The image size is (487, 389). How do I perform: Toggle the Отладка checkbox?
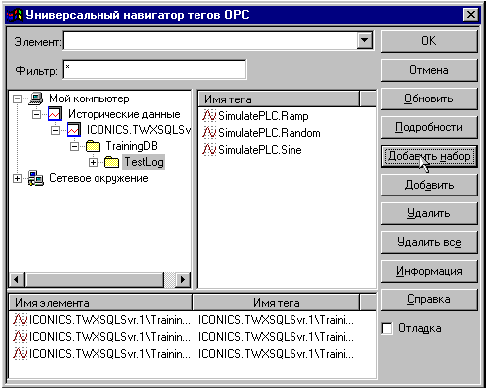[387, 328]
